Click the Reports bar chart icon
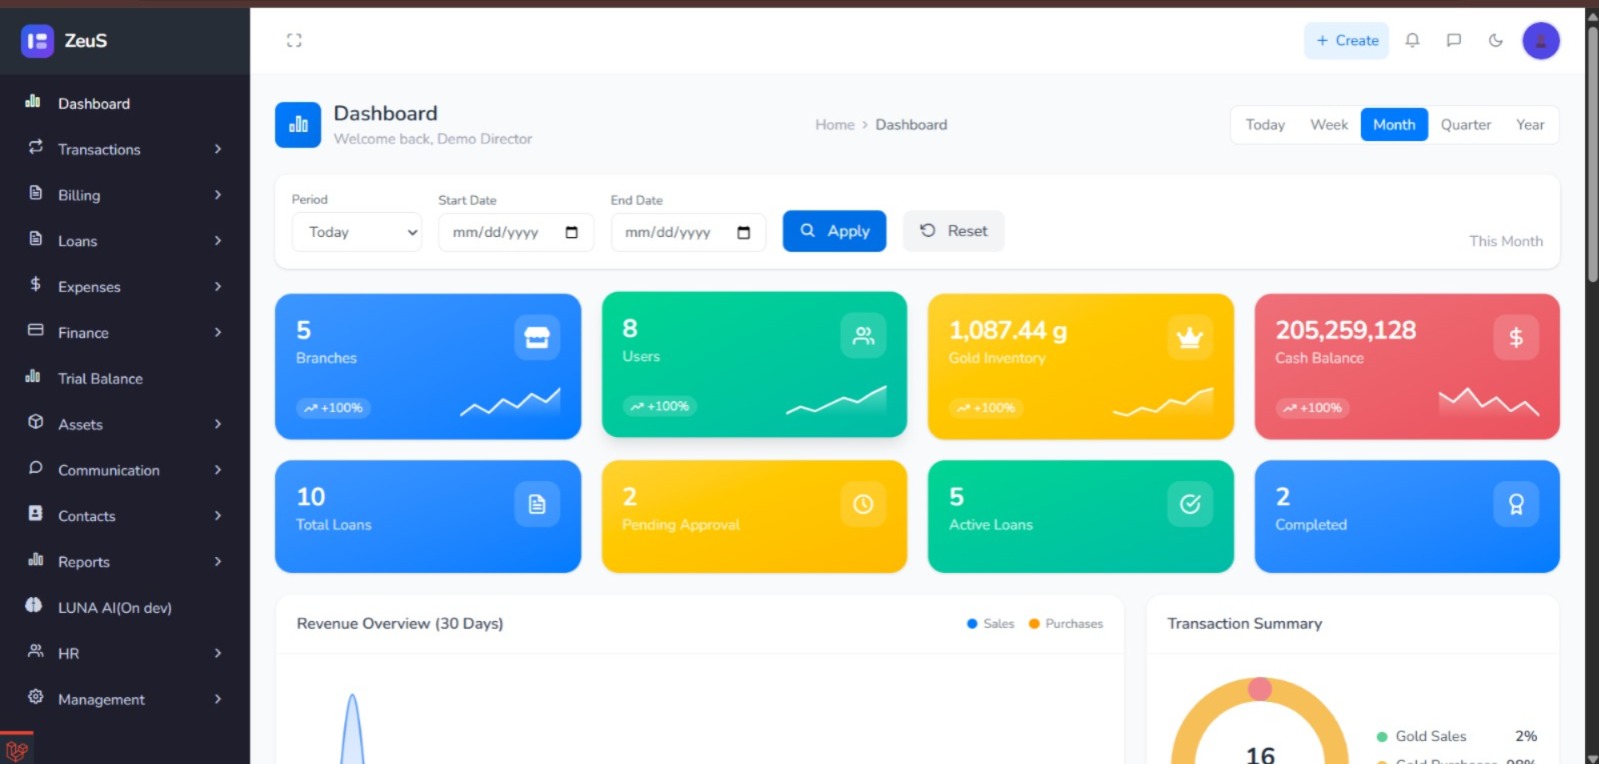 pyautogui.click(x=36, y=559)
